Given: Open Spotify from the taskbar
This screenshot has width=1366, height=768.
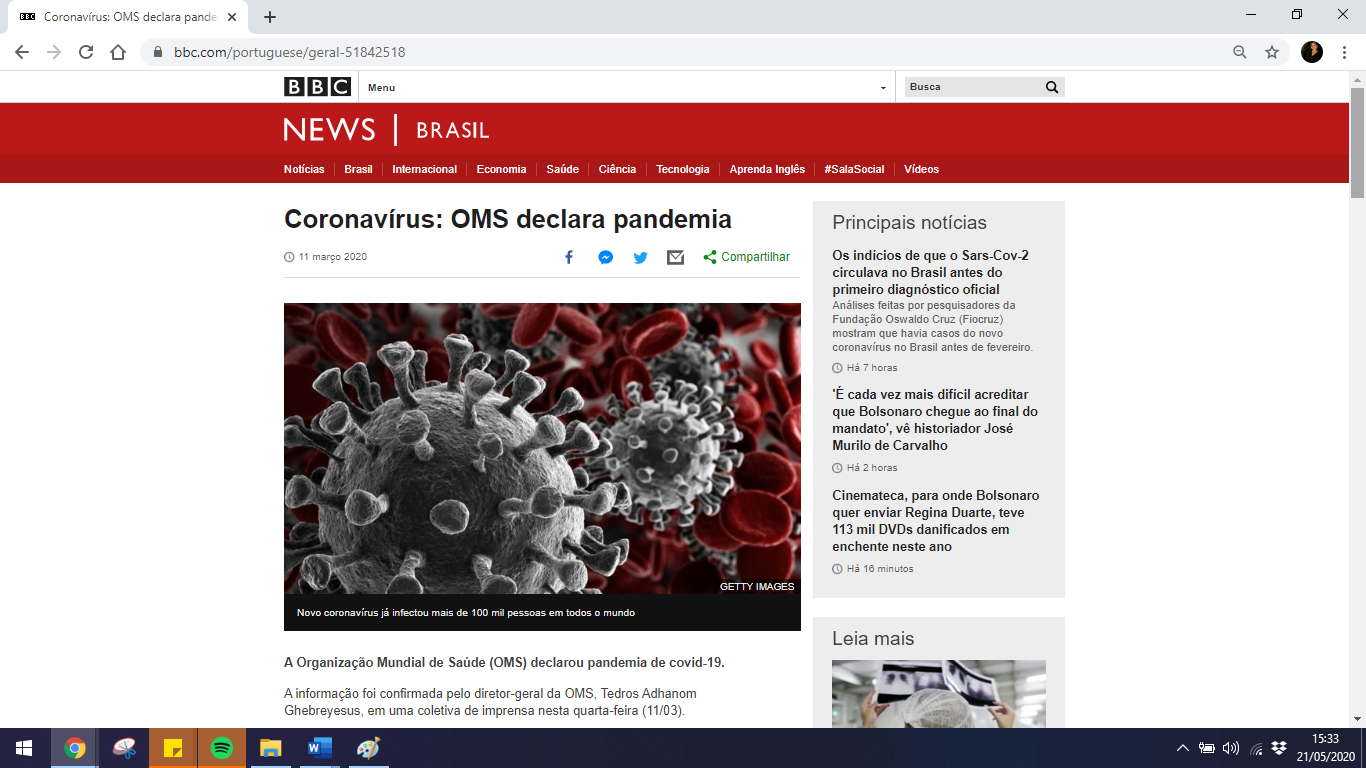Looking at the screenshot, I should click(x=222, y=748).
